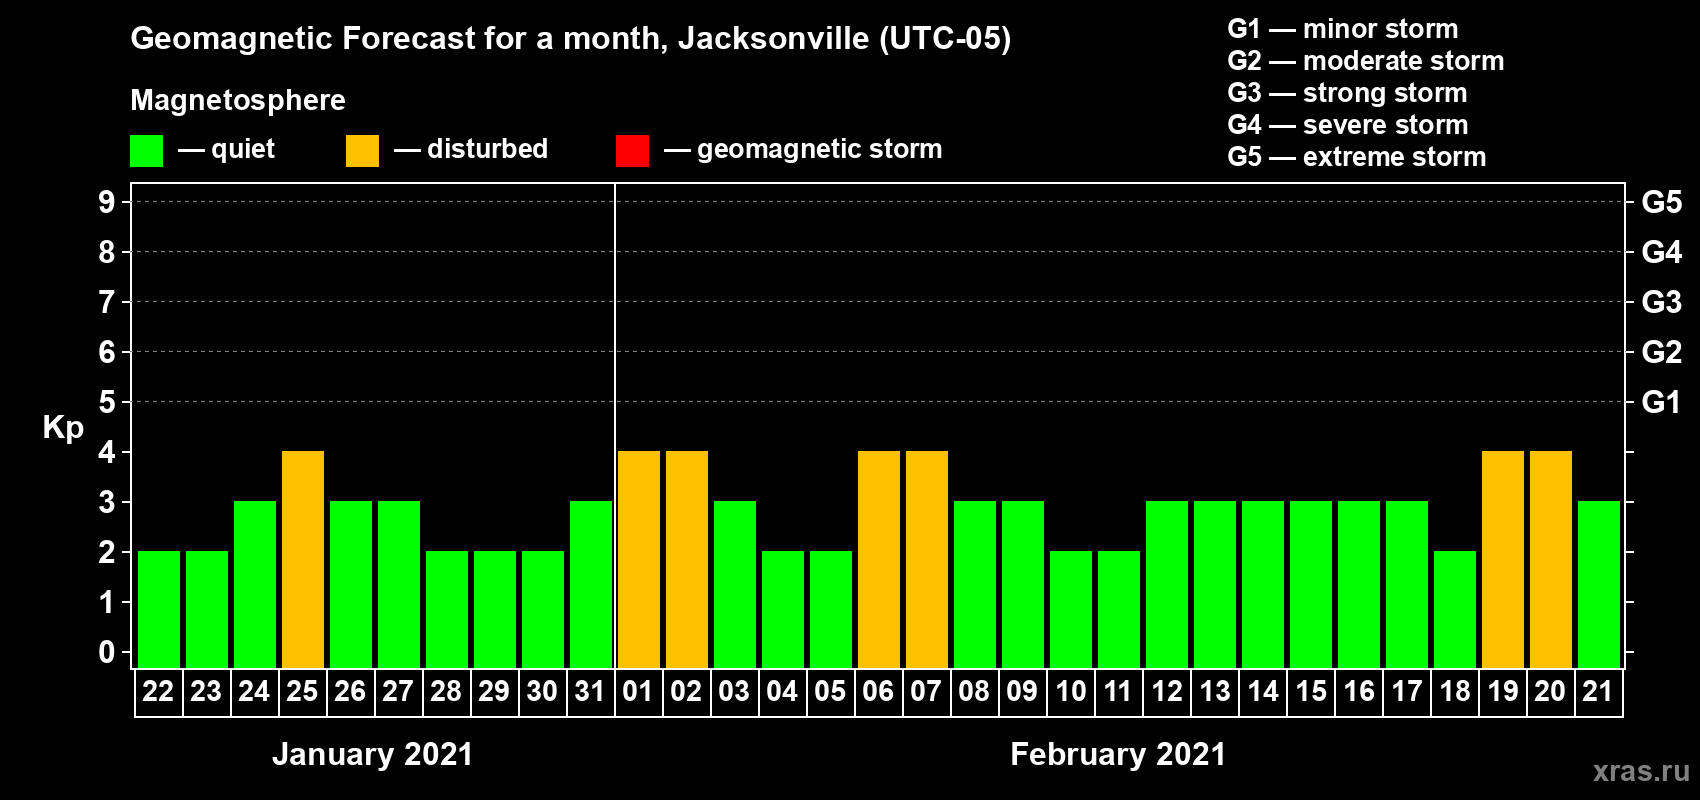
Task: Click the 'February 2021' month label
Action: [1118, 754]
